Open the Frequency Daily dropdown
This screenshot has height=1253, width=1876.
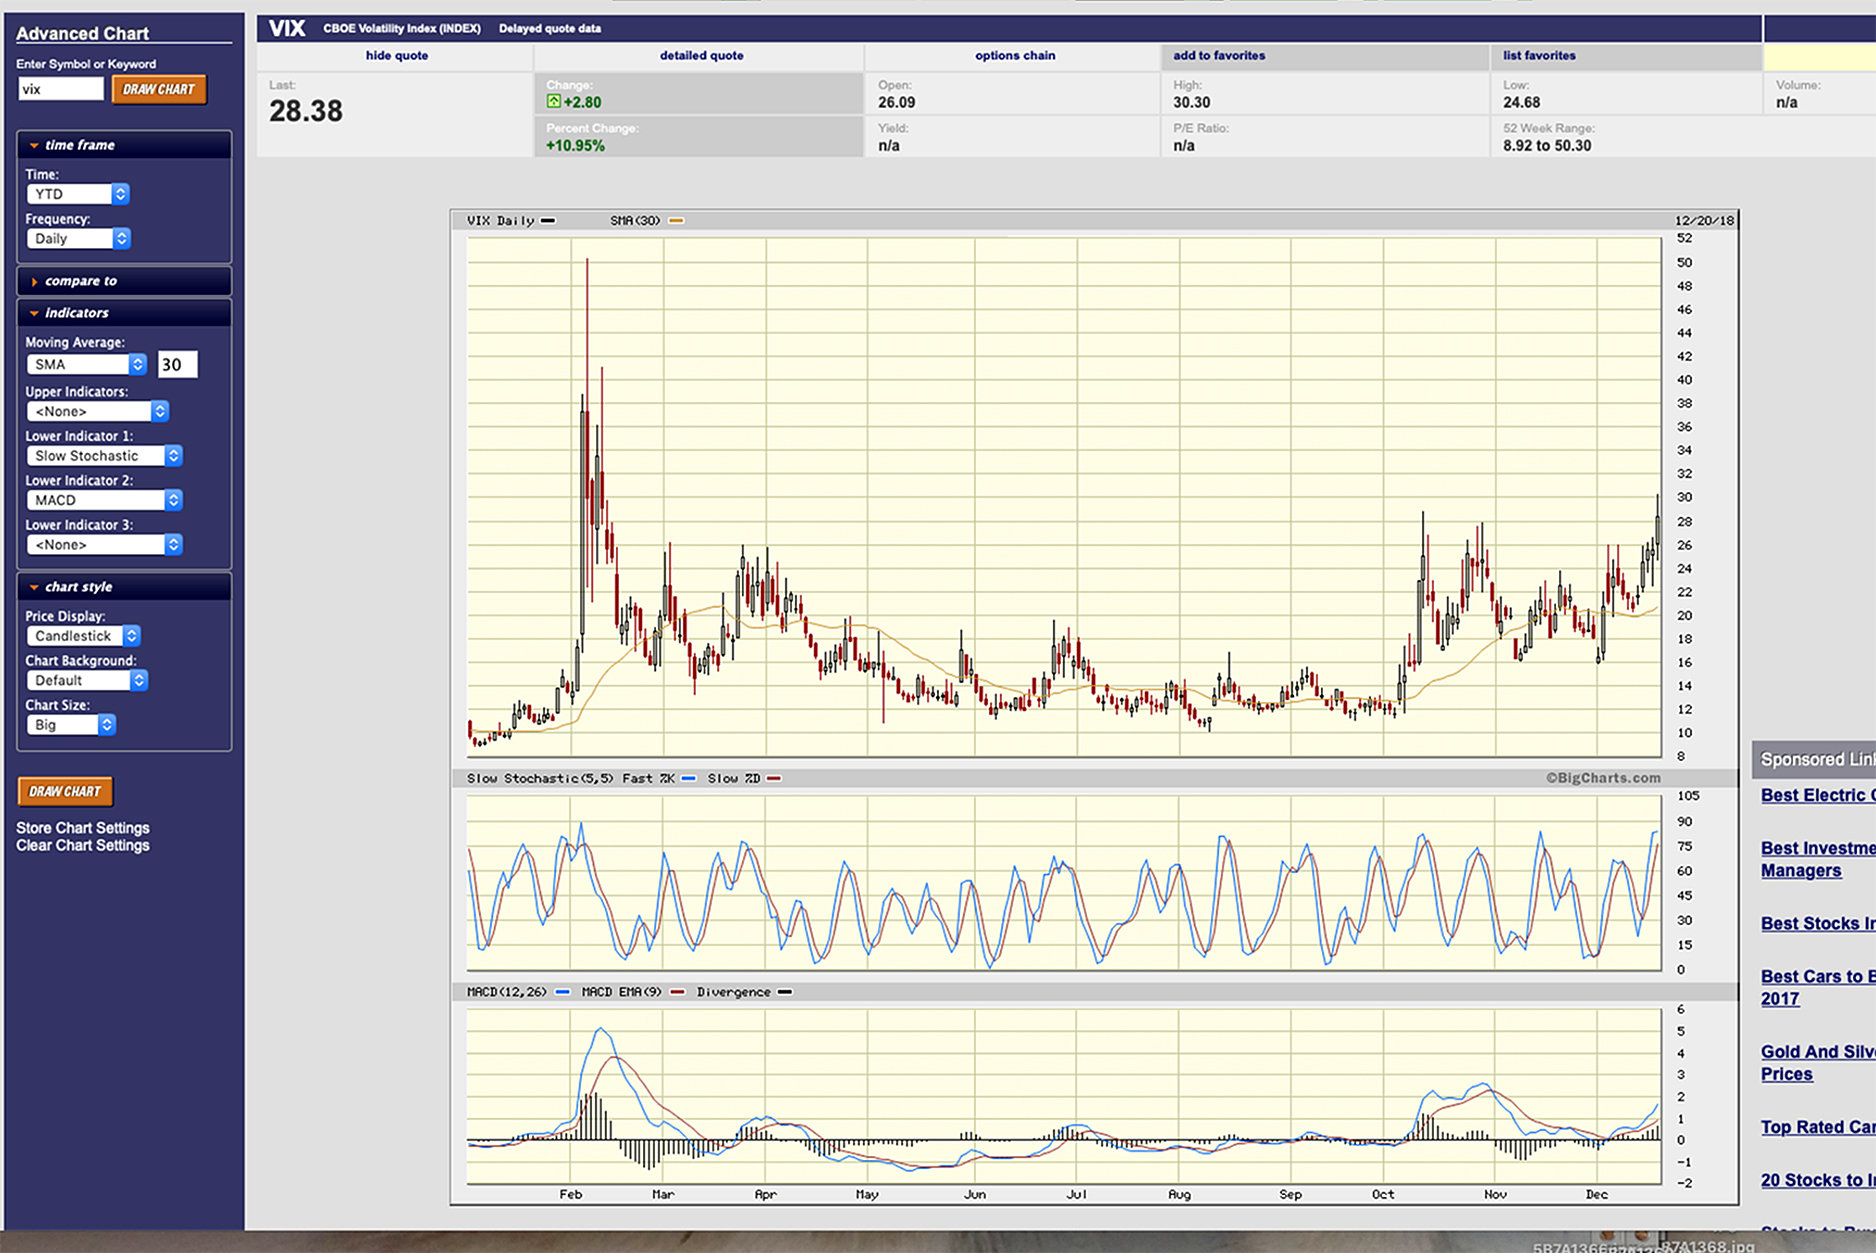pos(78,239)
